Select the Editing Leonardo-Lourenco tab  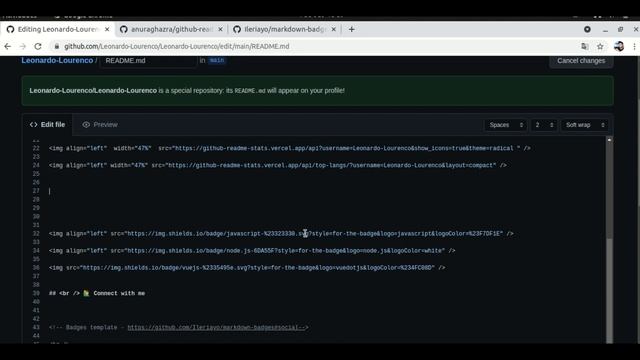point(58,29)
